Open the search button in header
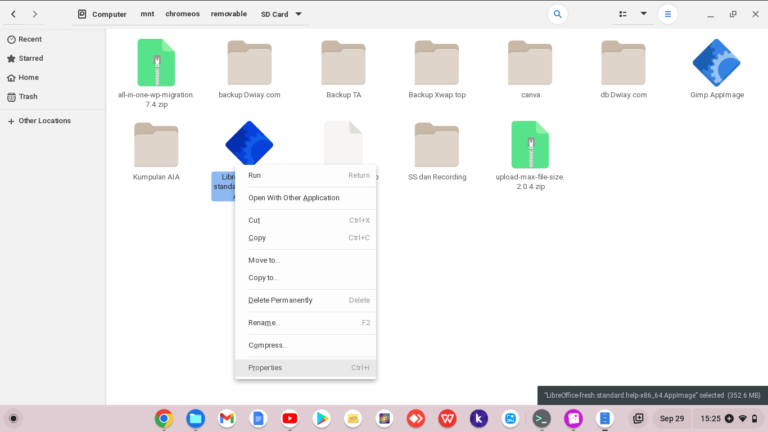This screenshot has width=768, height=432. coord(557,14)
